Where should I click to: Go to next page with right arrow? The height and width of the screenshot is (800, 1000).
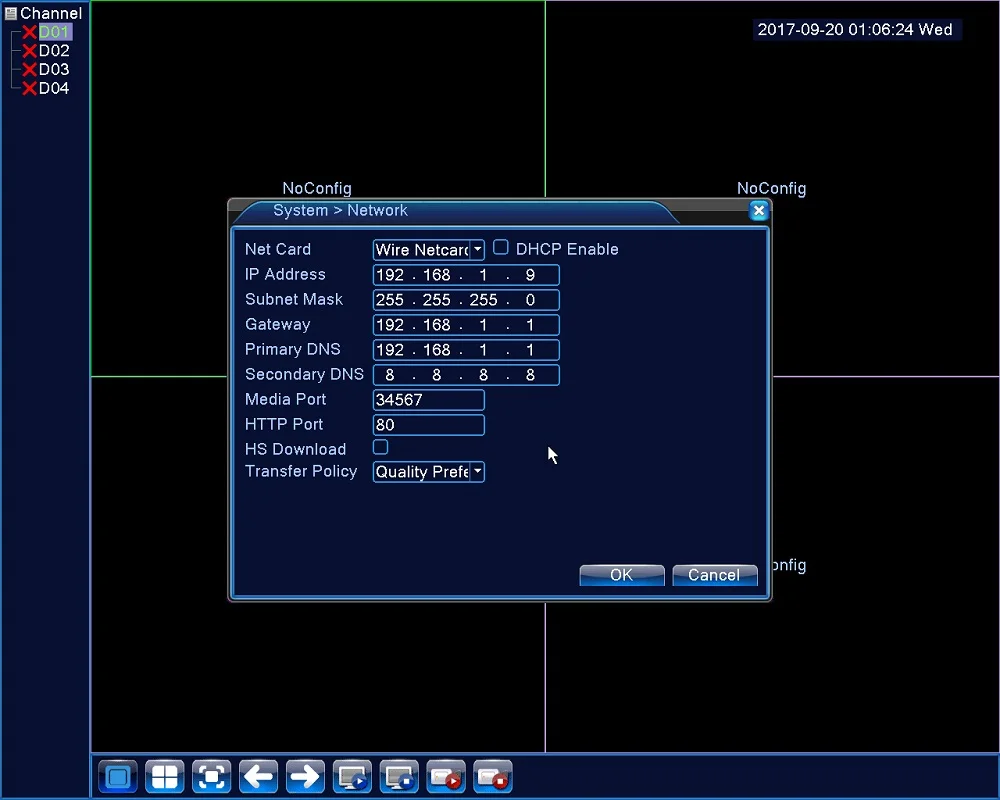pyautogui.click(x=305, y=777)
